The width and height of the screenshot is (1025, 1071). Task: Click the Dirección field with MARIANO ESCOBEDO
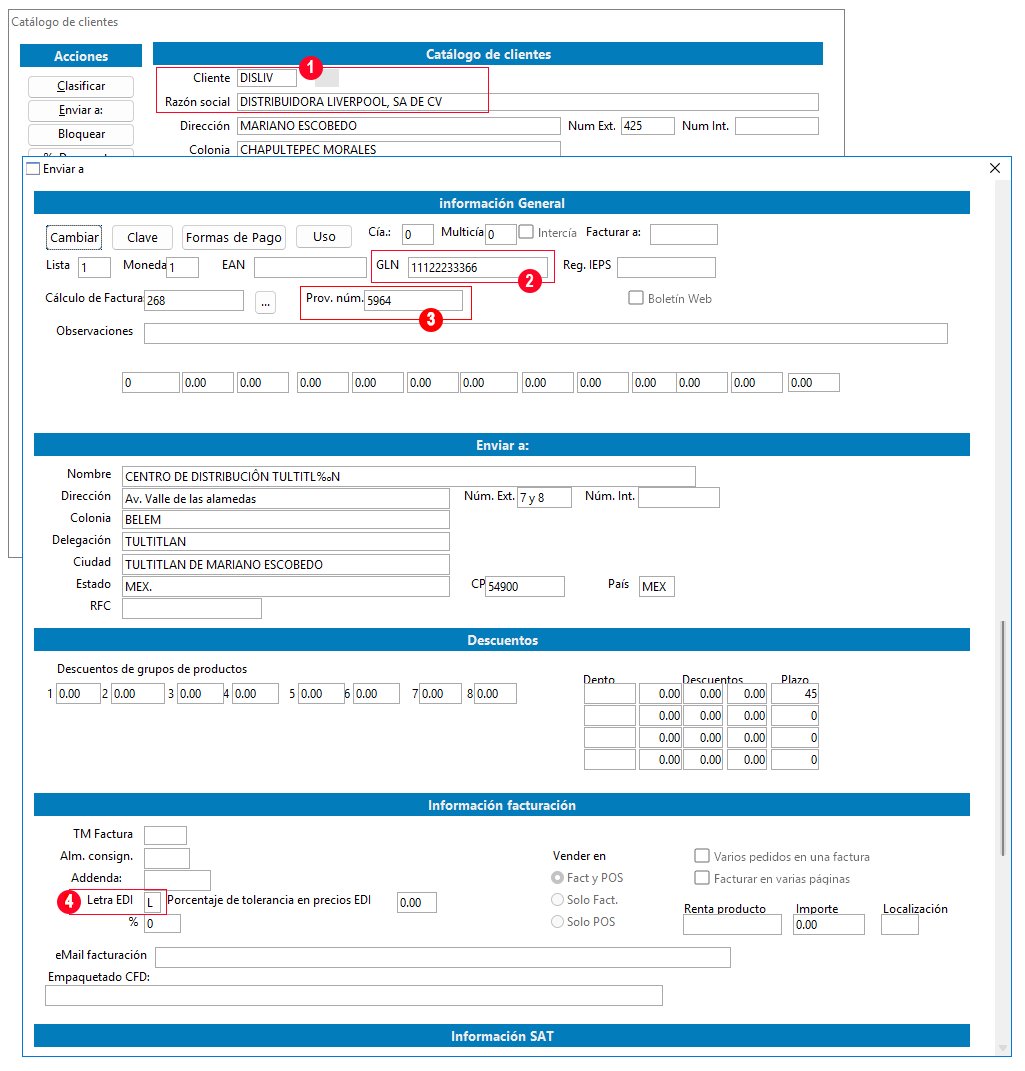coord(399,126)
